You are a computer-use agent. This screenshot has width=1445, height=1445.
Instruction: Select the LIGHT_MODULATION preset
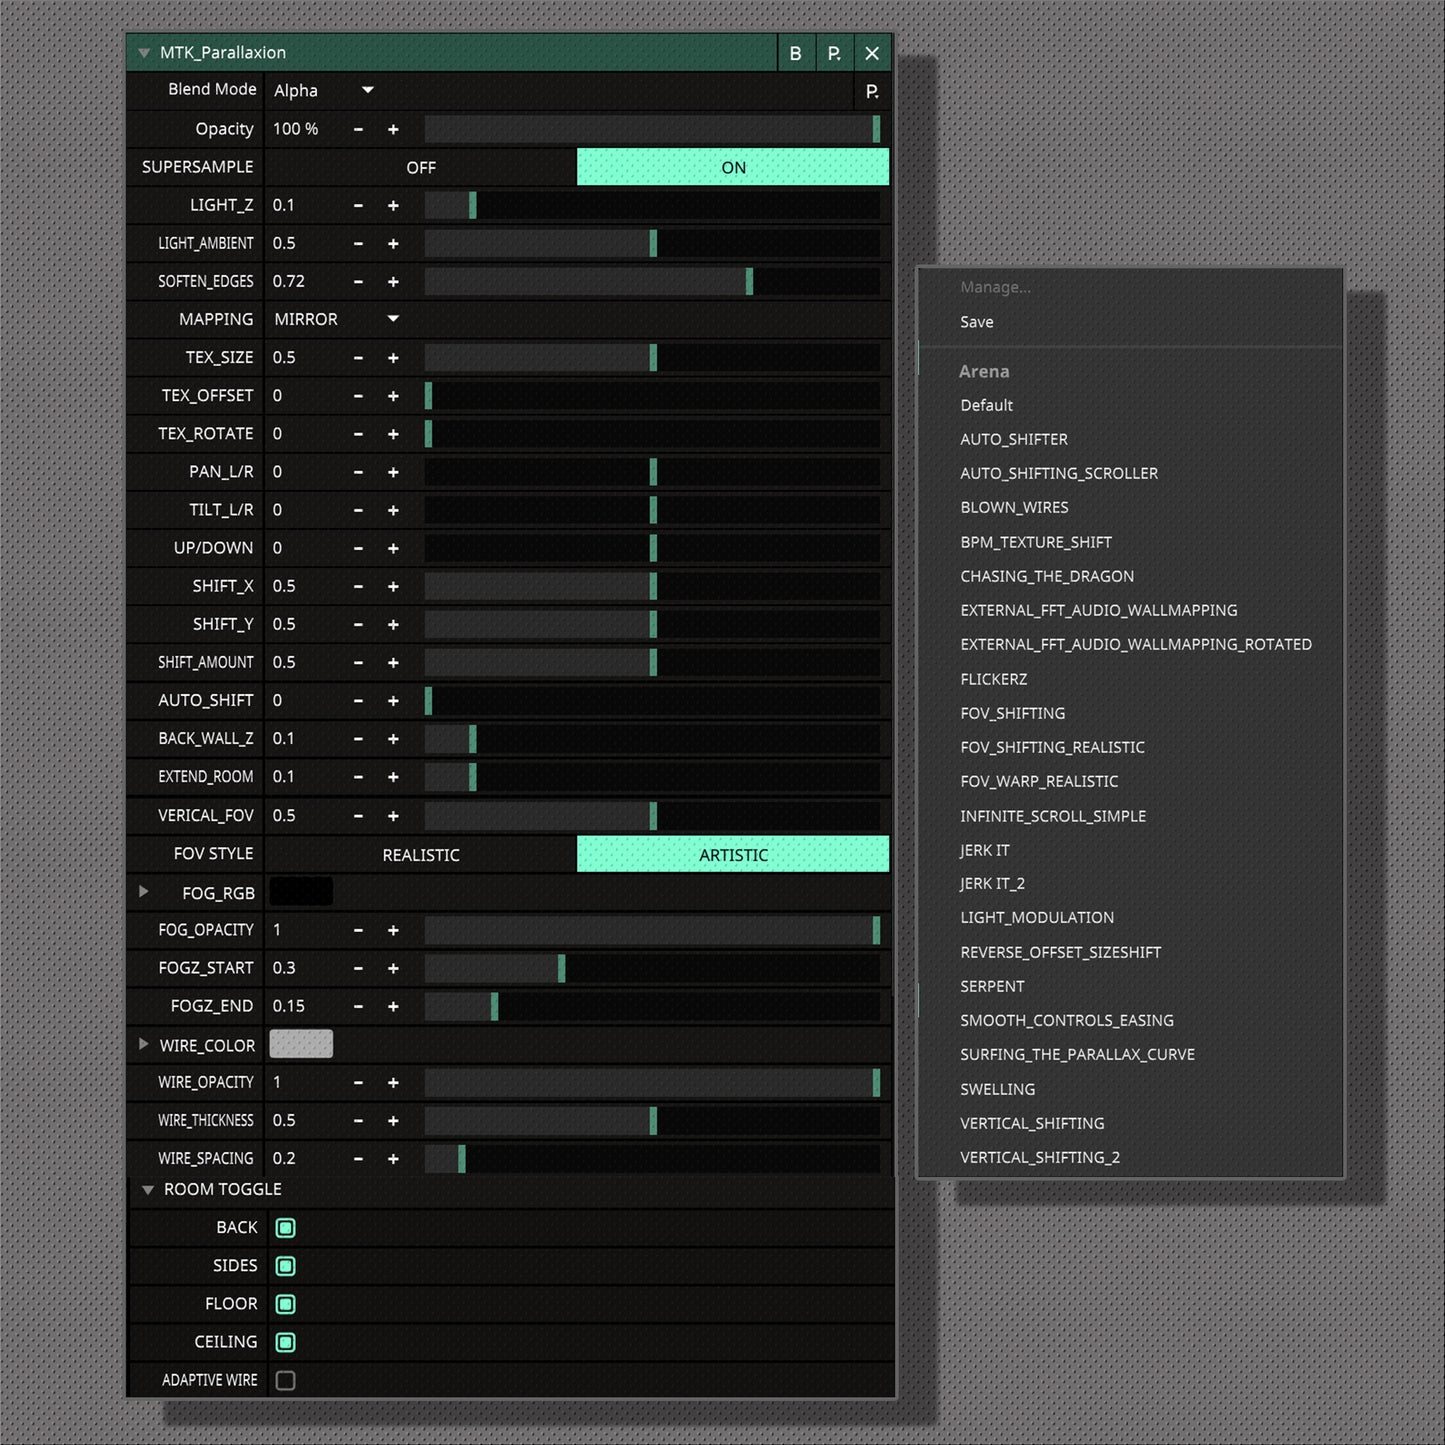tap(1037, 917)
